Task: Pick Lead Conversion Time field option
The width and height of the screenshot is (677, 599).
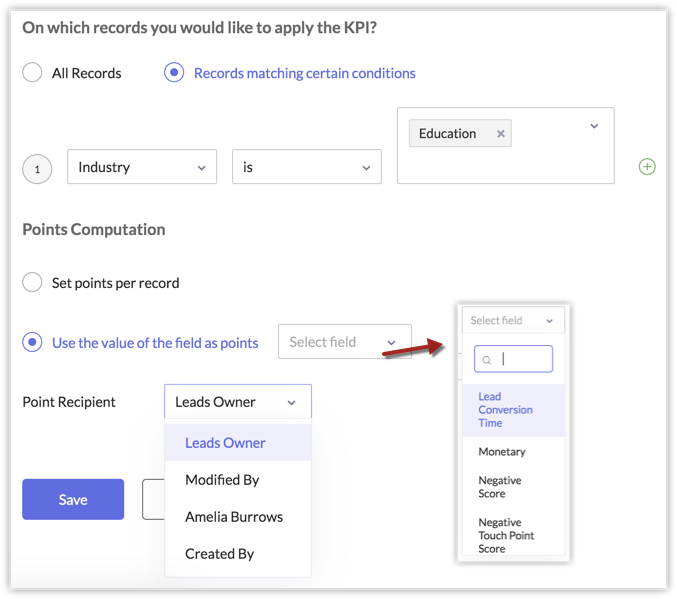Action: (x=505, y=410)
